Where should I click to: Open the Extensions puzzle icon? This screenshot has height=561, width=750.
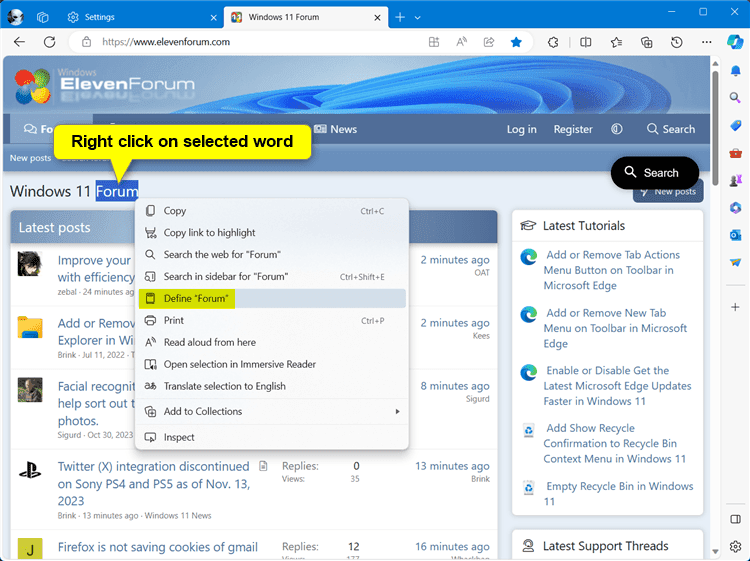(553, 42)
